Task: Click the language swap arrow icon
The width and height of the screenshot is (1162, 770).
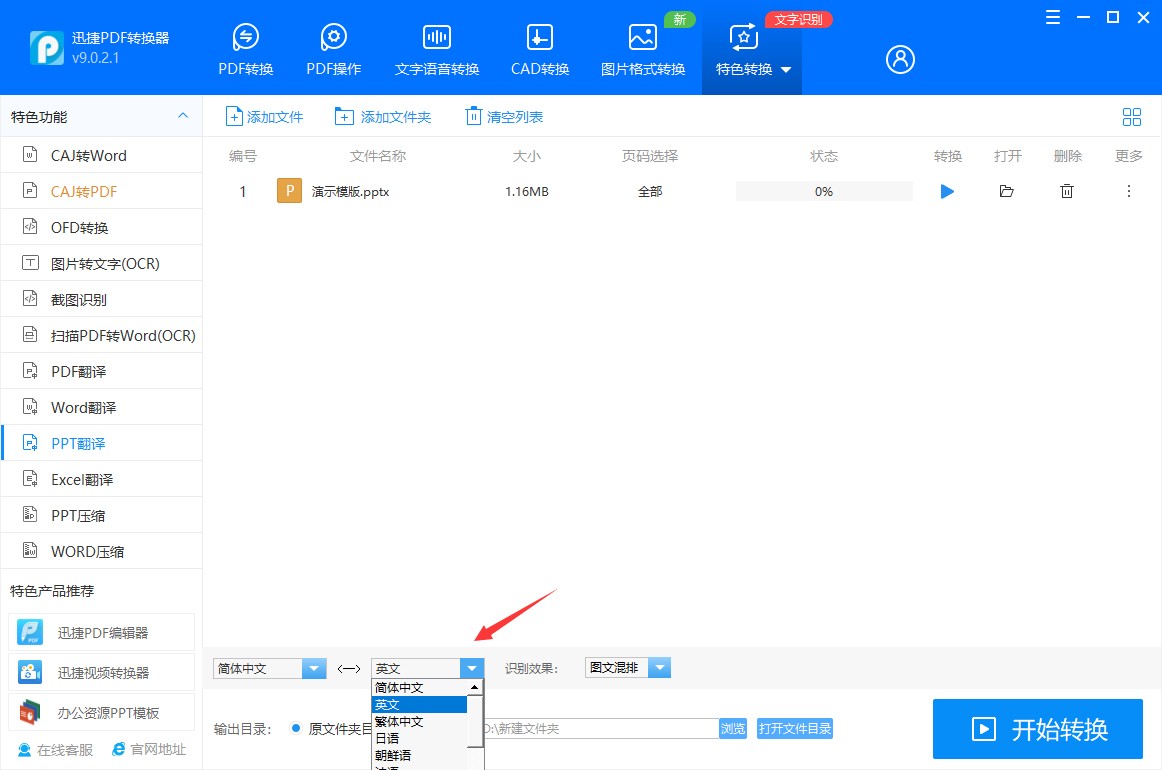Action: (x=348, y=668)
